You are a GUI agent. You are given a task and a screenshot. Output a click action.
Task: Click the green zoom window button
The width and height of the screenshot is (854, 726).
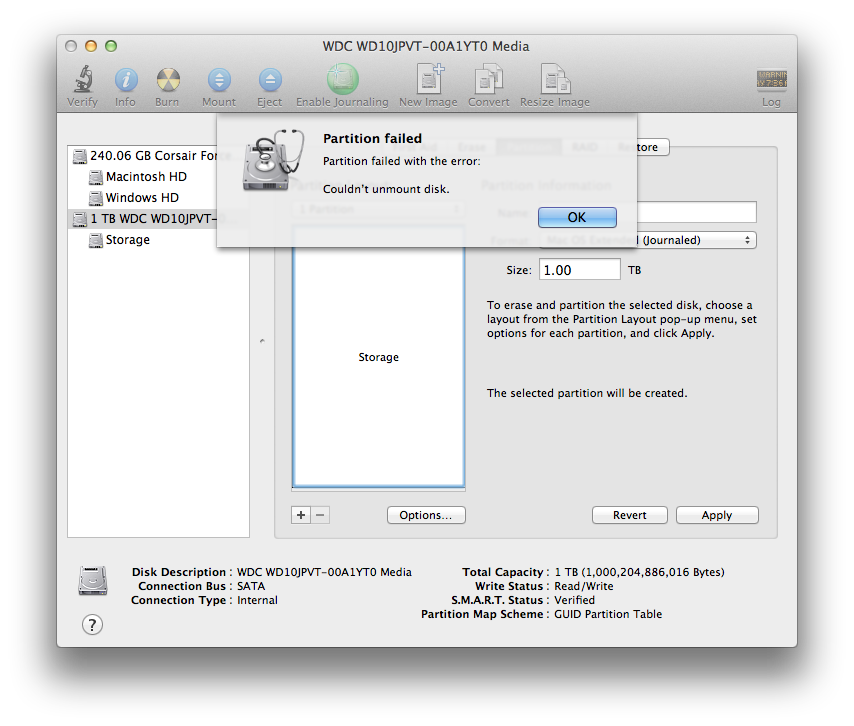(111, 46)
